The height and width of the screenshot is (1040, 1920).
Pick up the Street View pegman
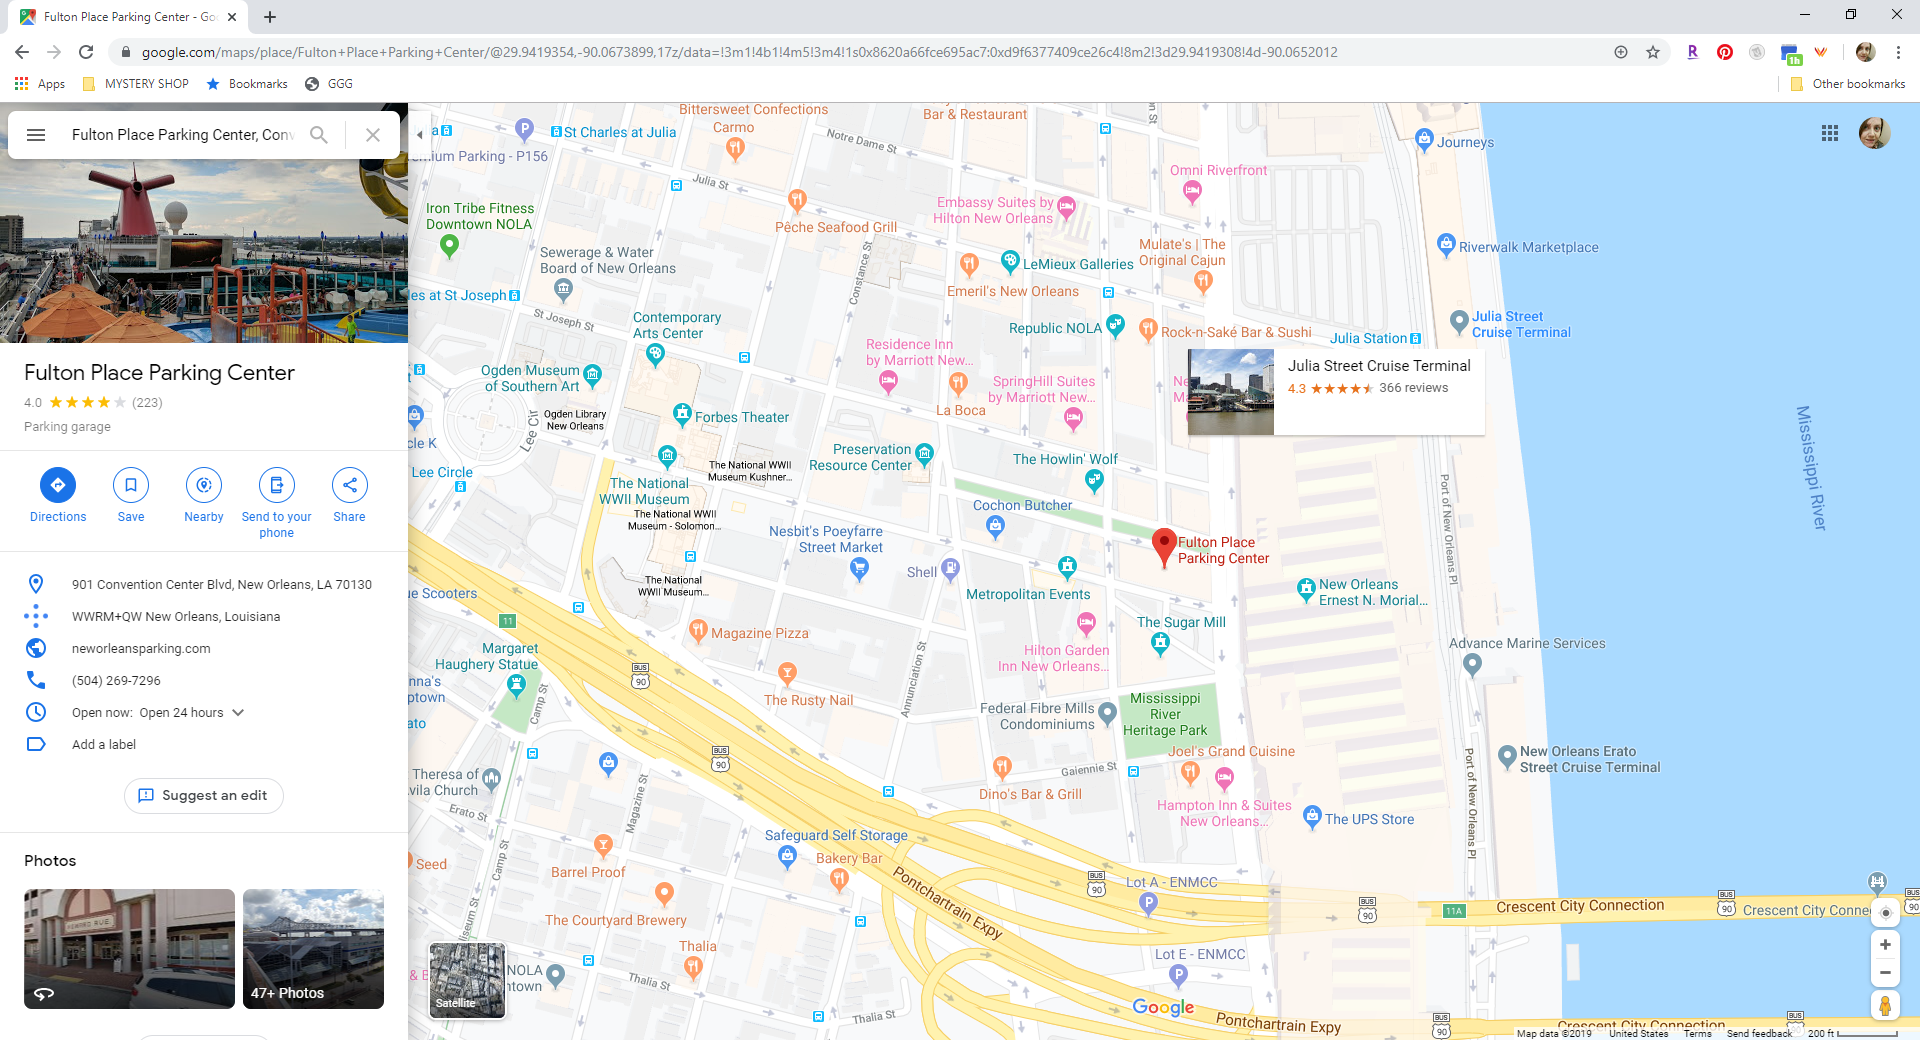tap(1885, 1006)
